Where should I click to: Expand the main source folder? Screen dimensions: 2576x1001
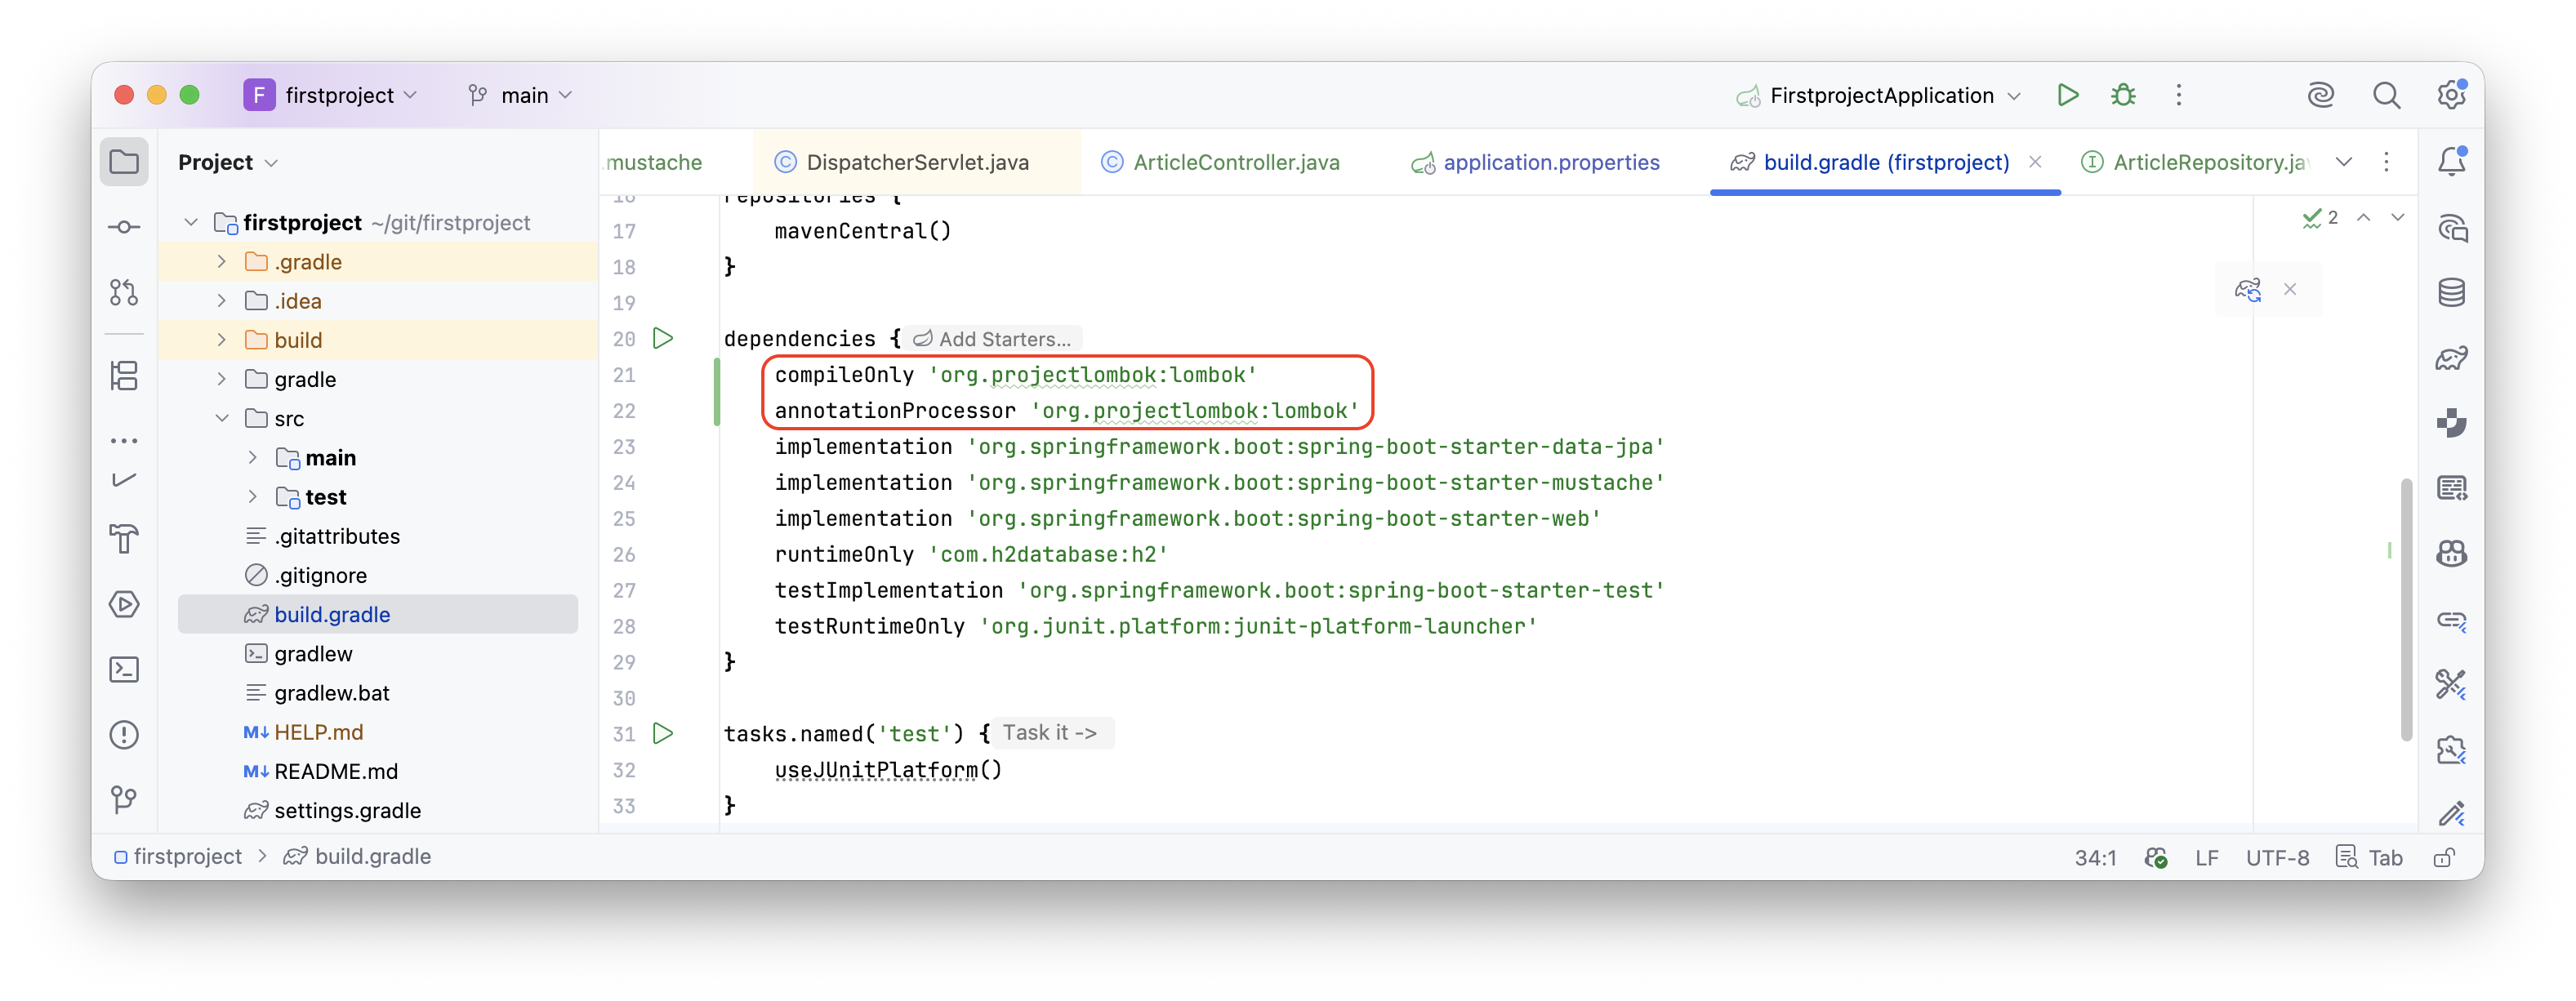click(253, 457)
